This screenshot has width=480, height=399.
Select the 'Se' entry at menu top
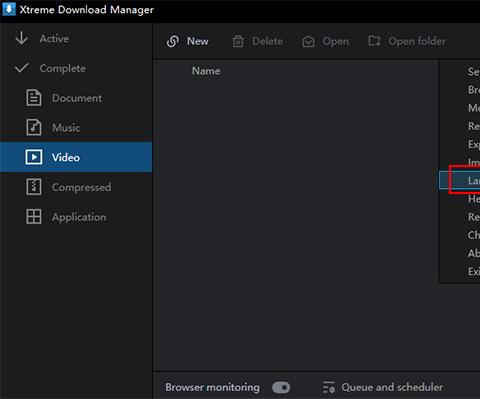click(473, 71)
